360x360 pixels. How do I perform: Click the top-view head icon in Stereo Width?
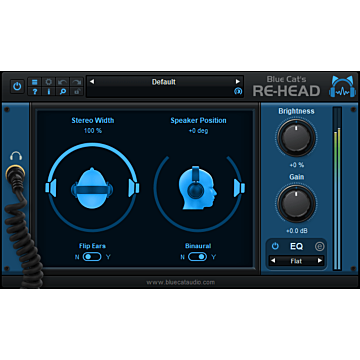click(92, 188)
